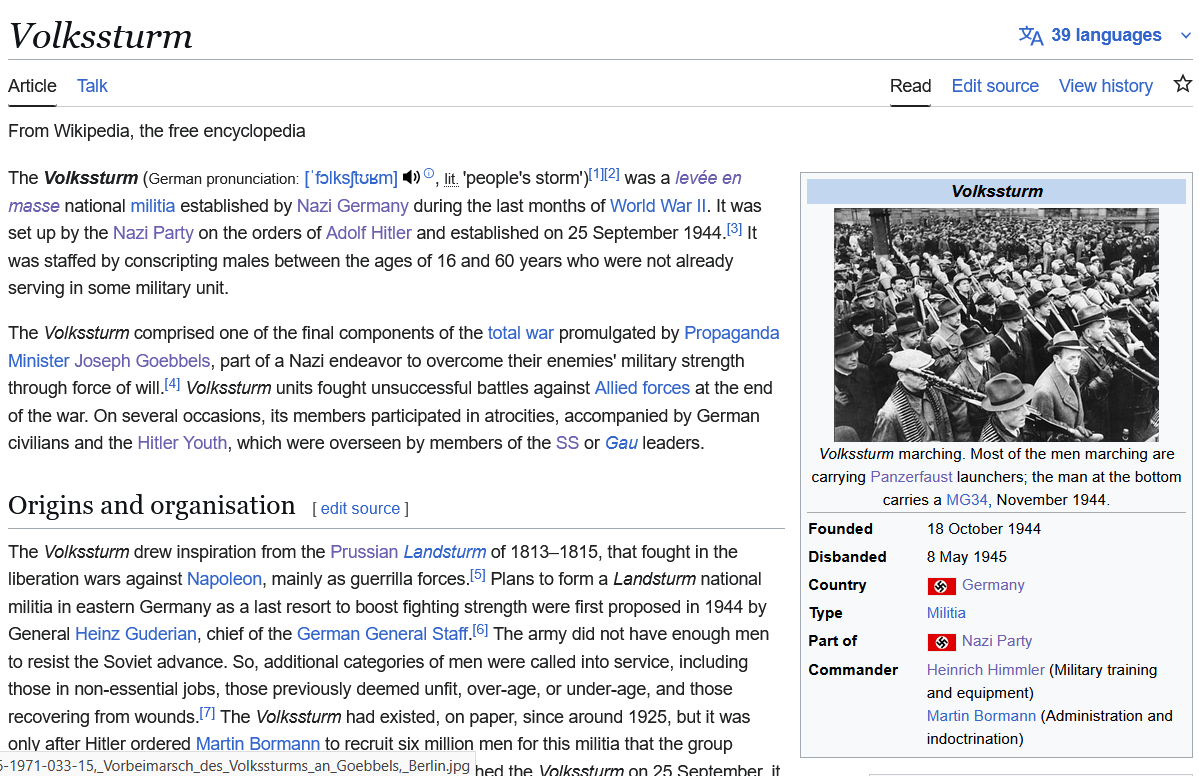Click the founded date 18 October 1944
This screenshot has width=1199, height=776.
coord(983,529)
